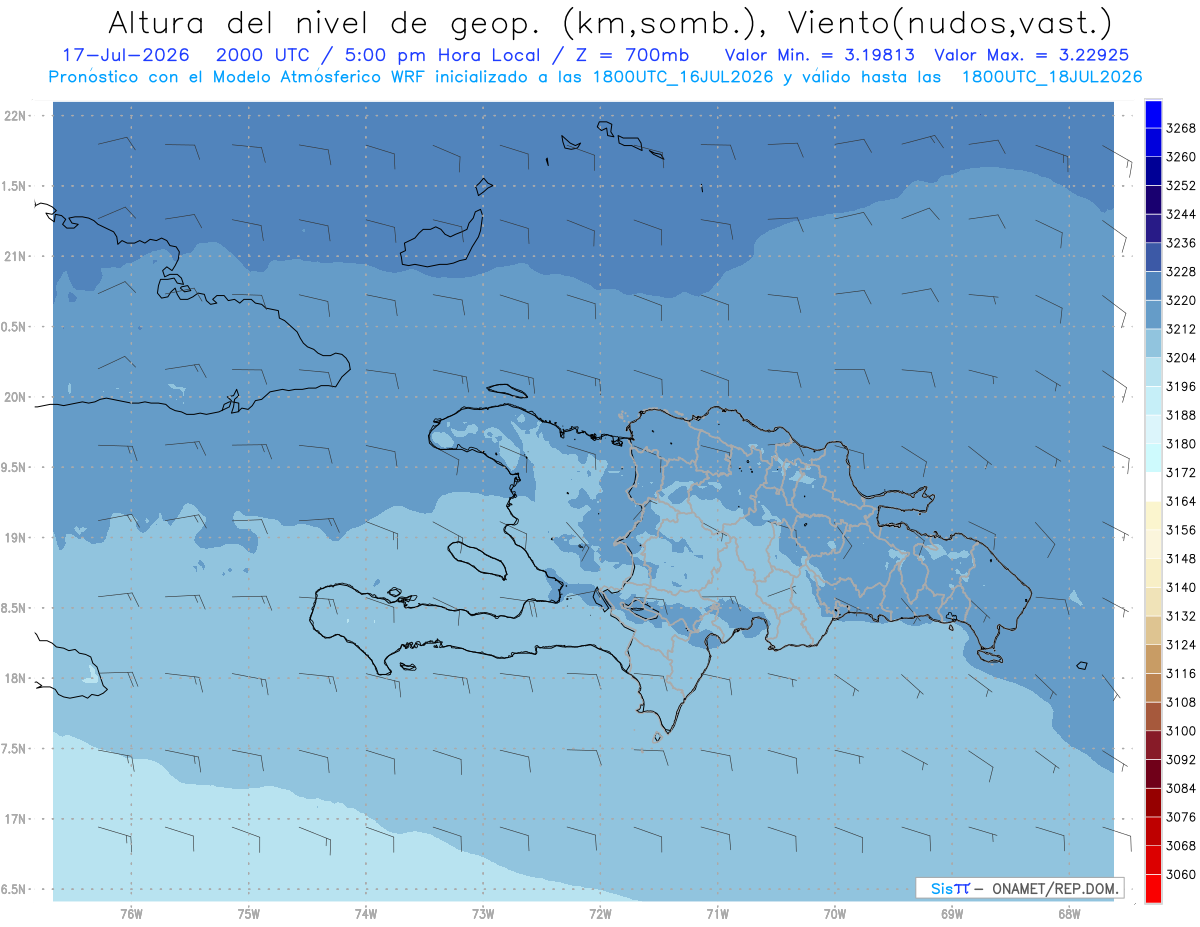This screenshot has width=1200, height=927.
Task: Click the legend value '3100'
Action: 1181,731
